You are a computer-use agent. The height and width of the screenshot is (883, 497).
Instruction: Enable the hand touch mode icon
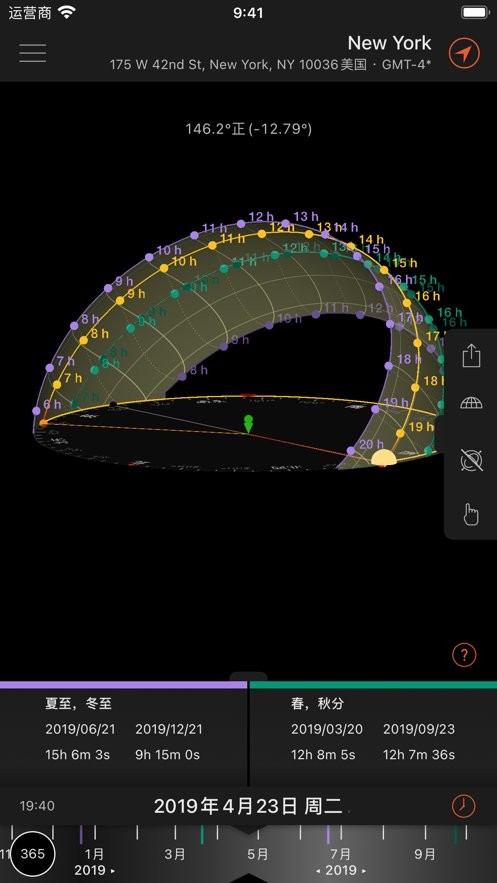coord(471,515)
